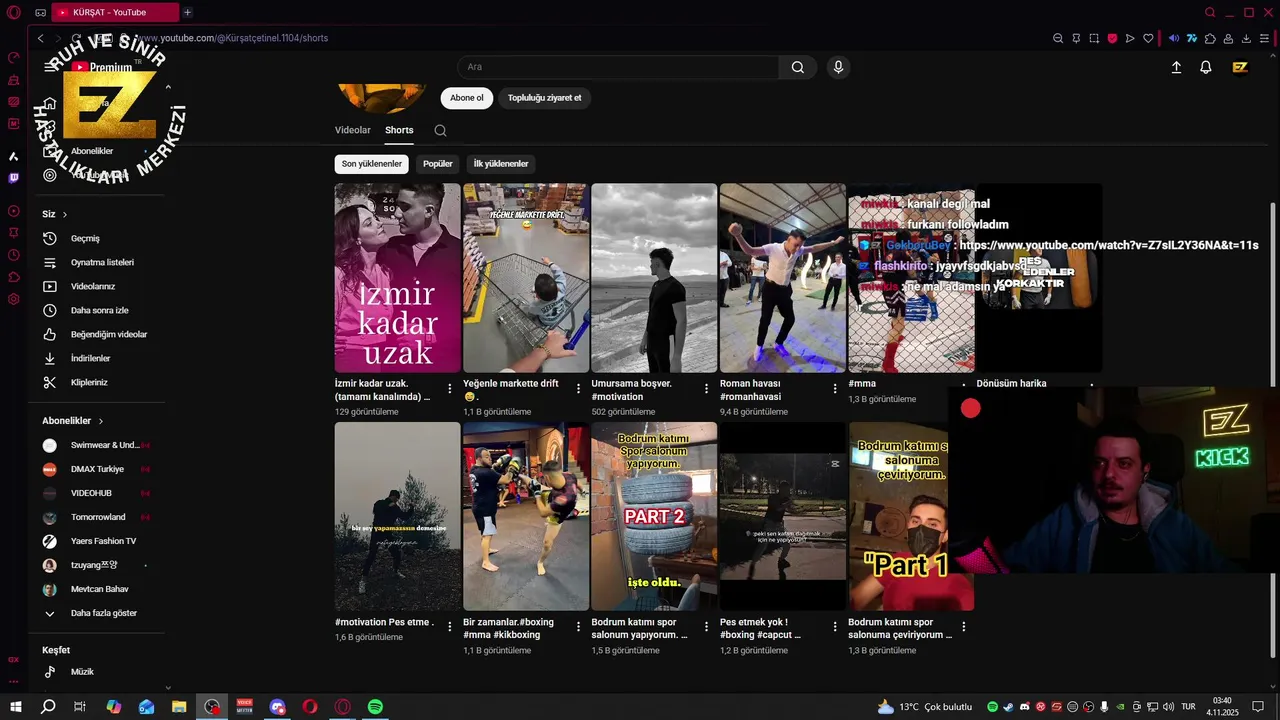Viewport: 1280px width, 720px height.
Task: Take snapshot with dashed-square icon
Action: click(1094, 38)
